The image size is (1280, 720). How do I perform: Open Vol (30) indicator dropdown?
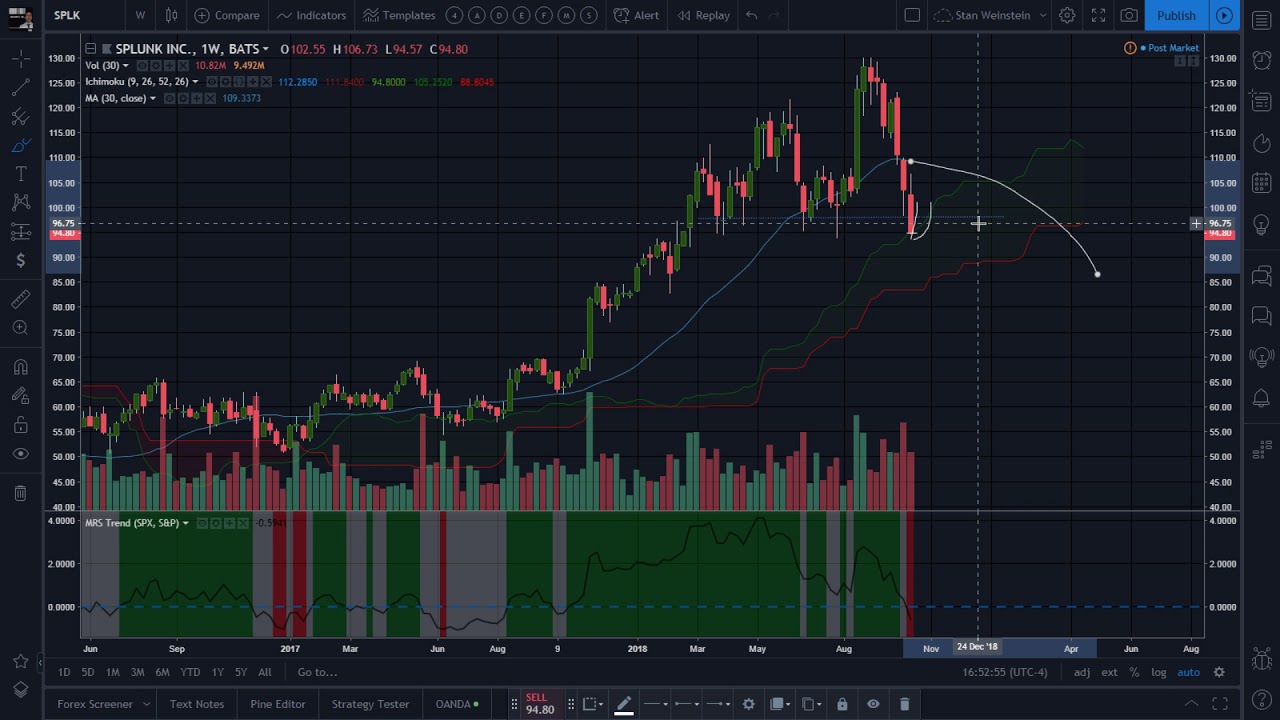coord(126,66)
